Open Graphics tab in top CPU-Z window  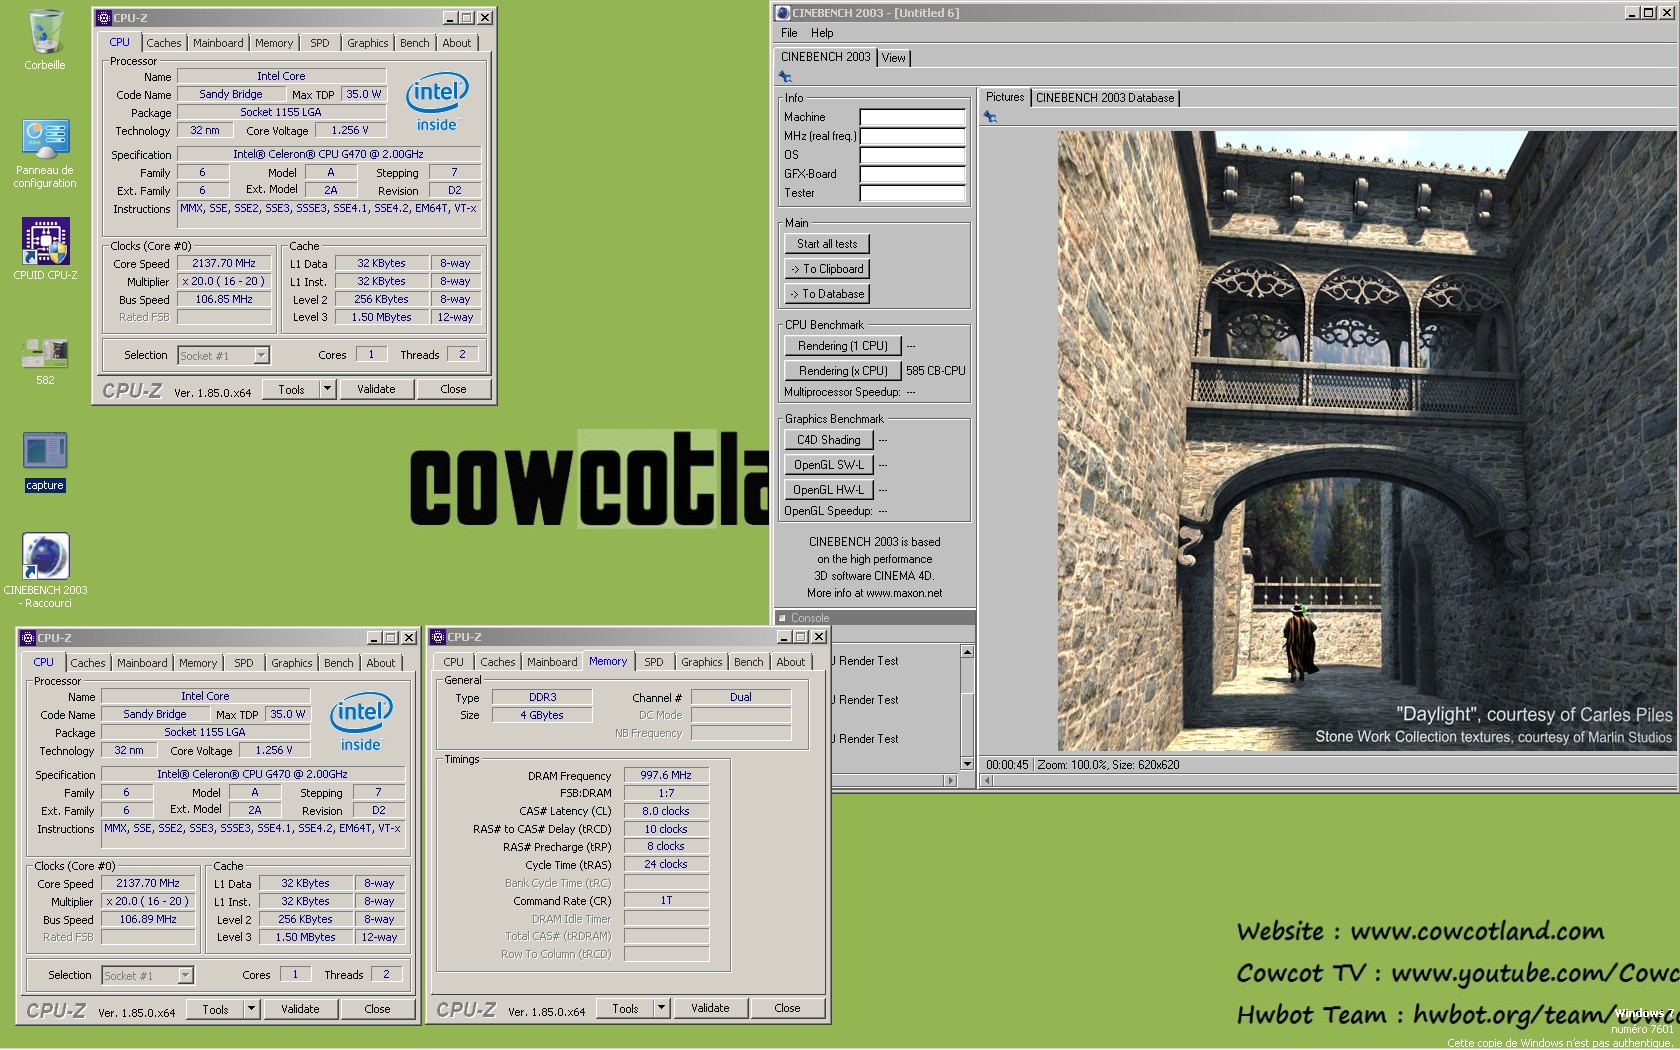[368, 43]
